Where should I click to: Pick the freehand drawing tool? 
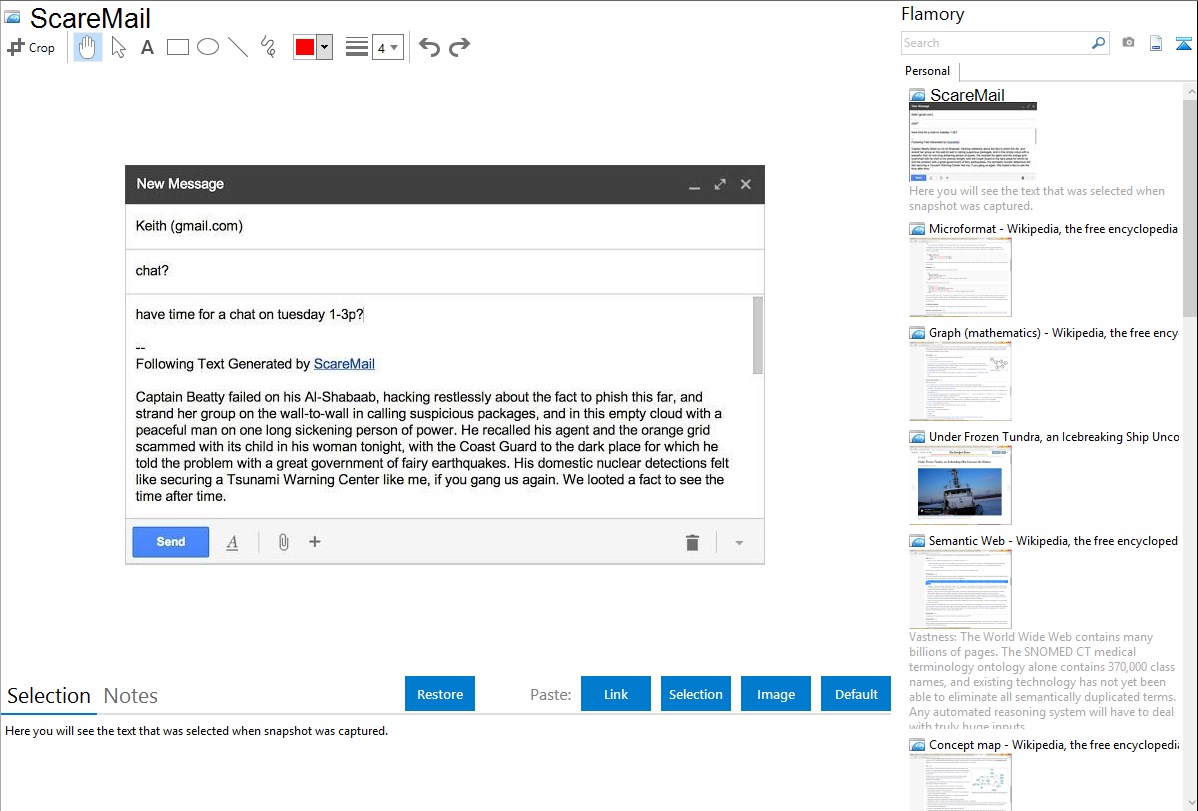tap(268, 47)
